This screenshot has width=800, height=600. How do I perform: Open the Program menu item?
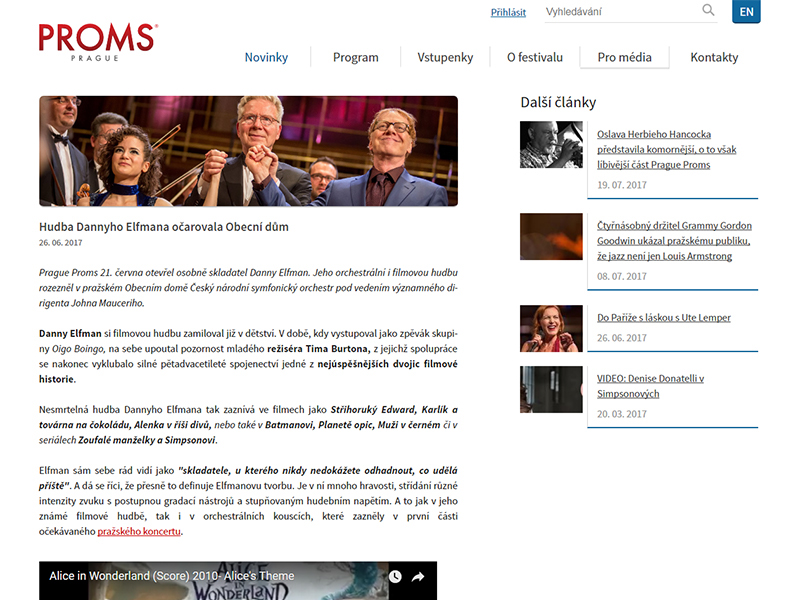(356, 57)
